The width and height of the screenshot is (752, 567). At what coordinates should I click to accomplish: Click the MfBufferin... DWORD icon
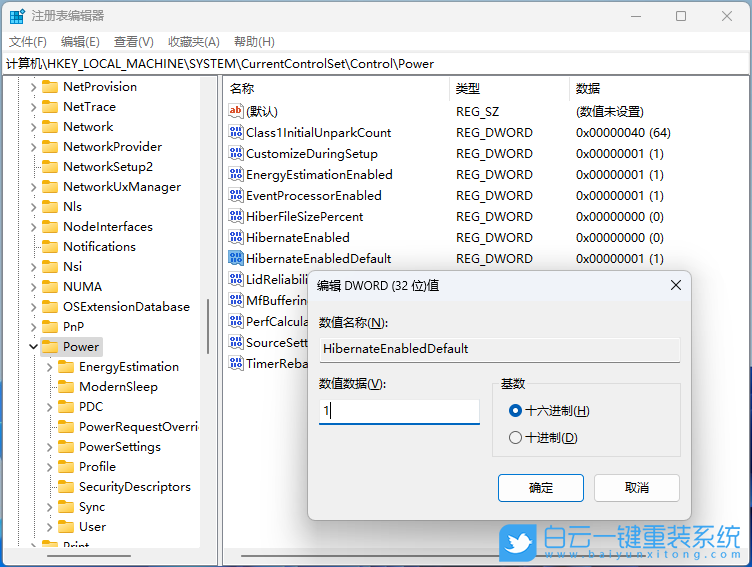[235, 300]
